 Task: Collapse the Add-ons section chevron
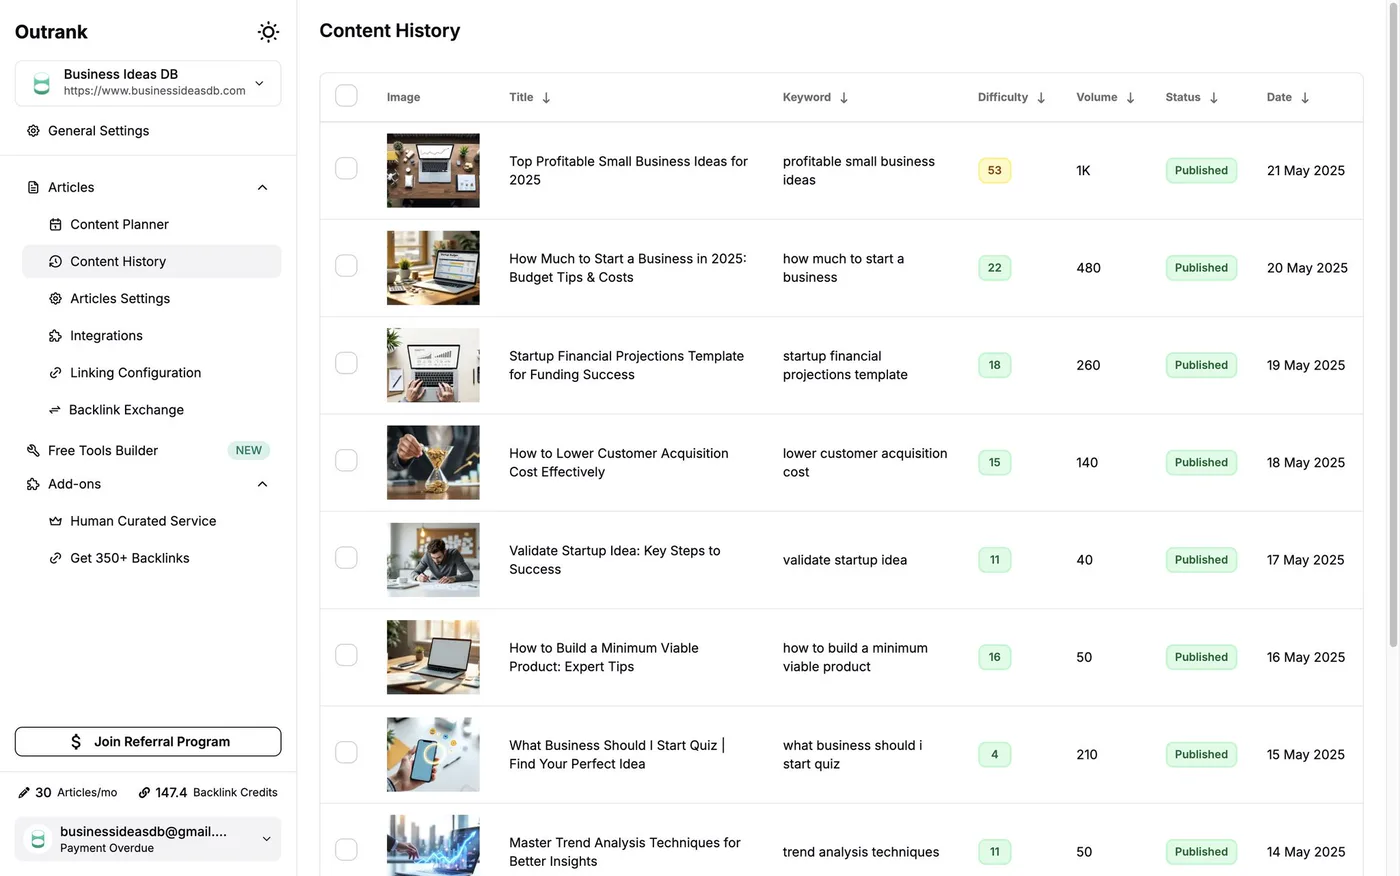coord(262,484)
